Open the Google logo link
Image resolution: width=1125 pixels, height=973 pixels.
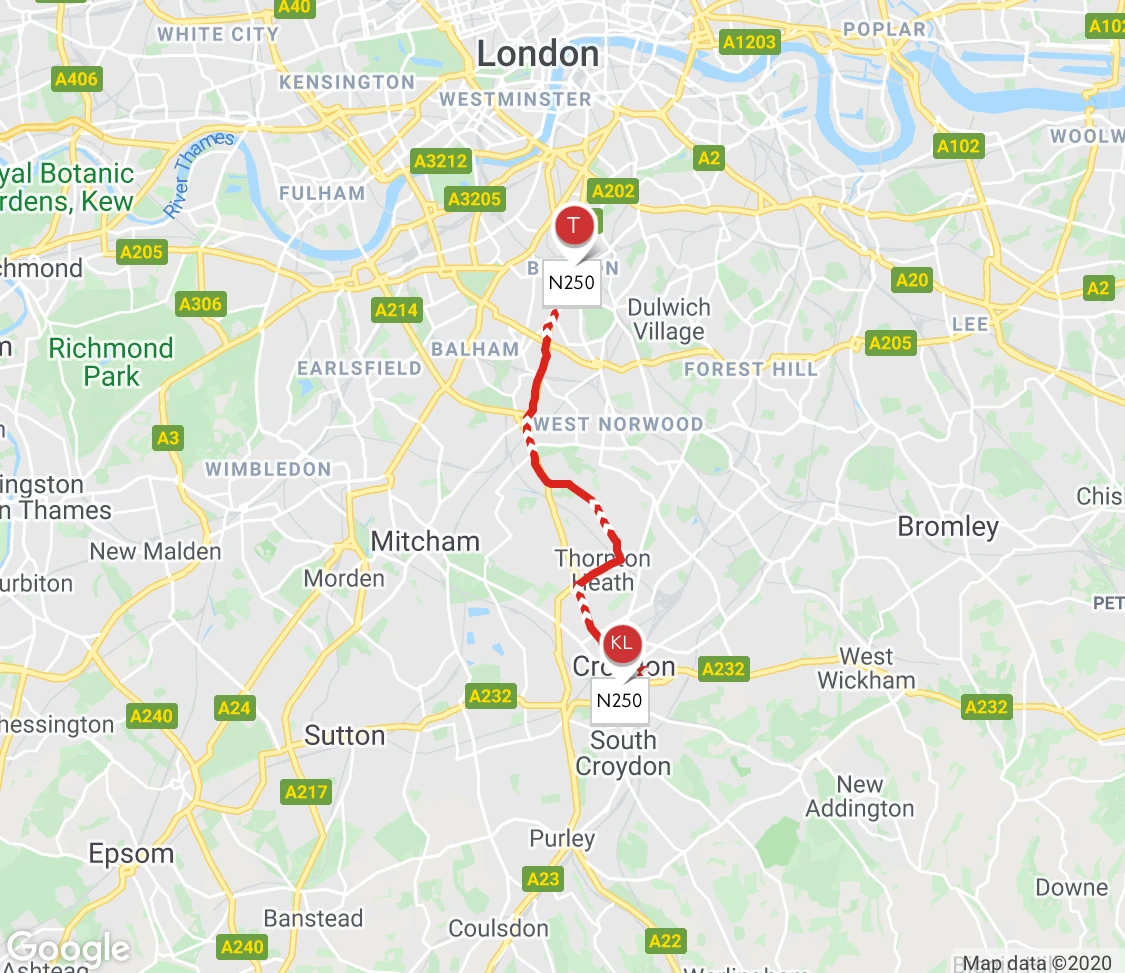click(x=69, y=949)
